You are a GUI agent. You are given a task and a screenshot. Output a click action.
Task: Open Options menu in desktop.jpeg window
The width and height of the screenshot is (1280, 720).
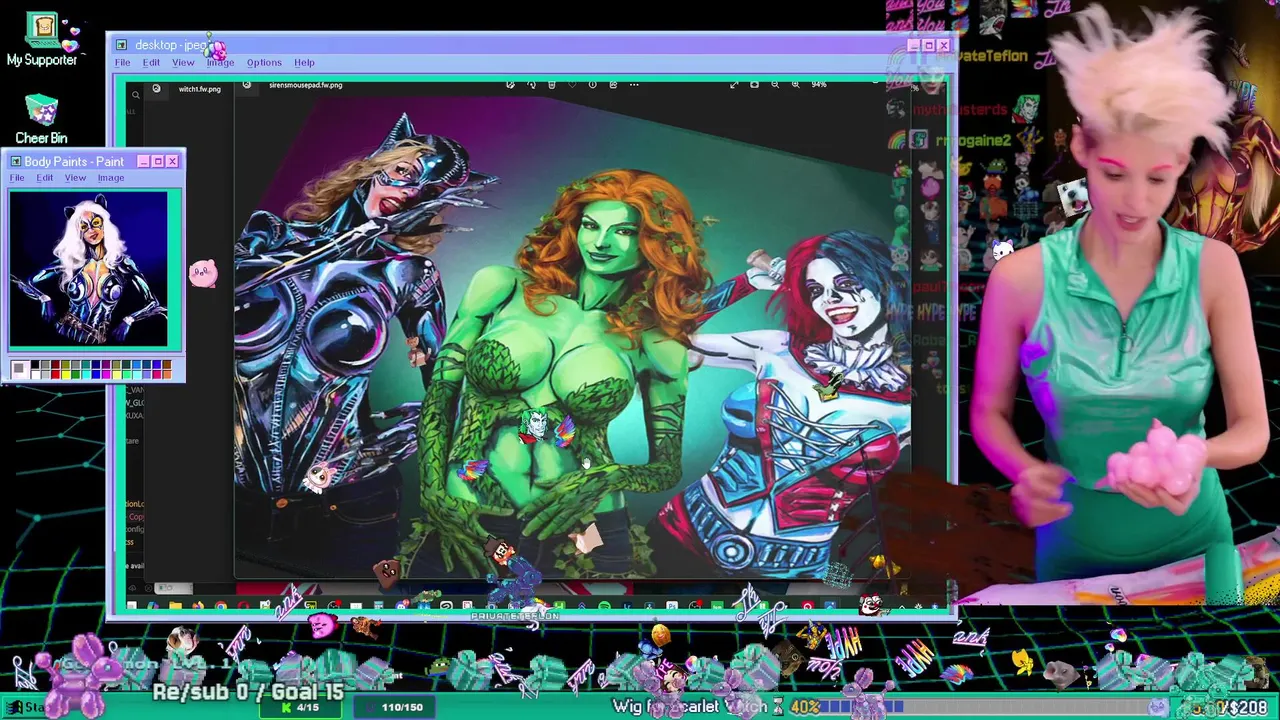[264, 63]
